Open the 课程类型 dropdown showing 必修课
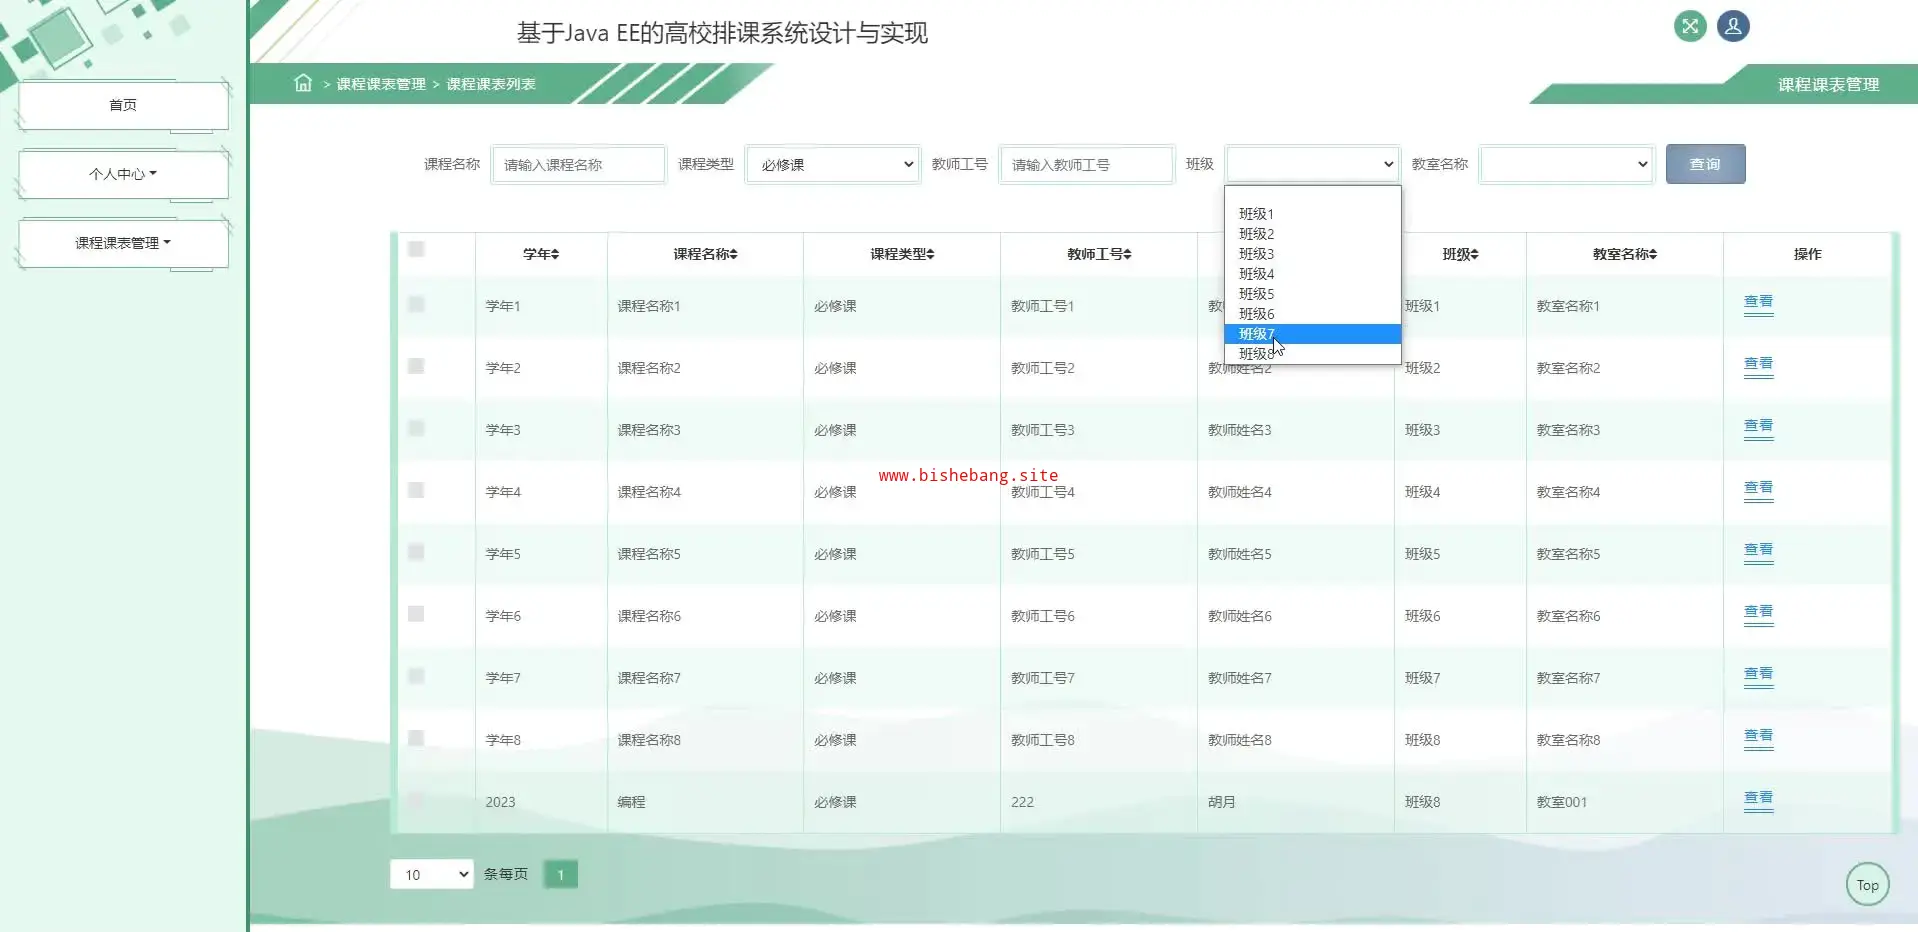 coord(833,165)
